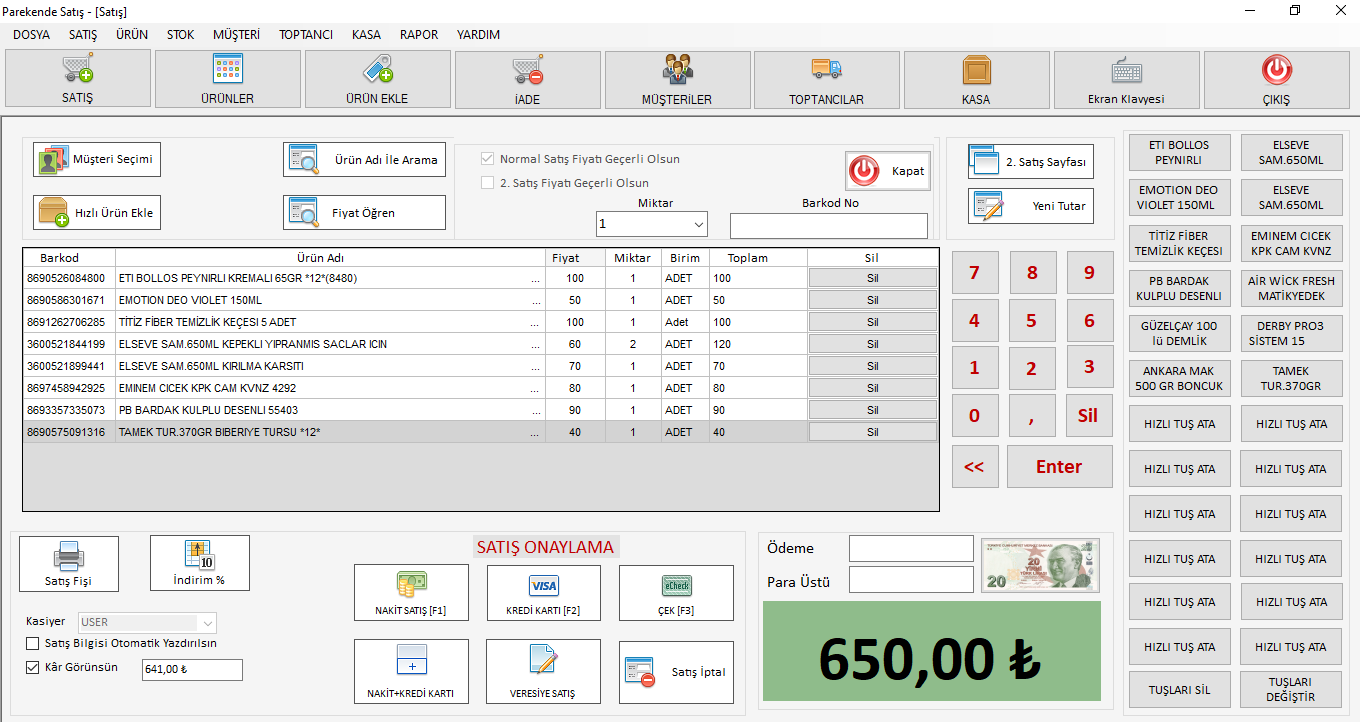Open the 2. Satış Sayfası page
Image resolution: width=1360 pixels, height=722 pixels.
(1031, 162)
